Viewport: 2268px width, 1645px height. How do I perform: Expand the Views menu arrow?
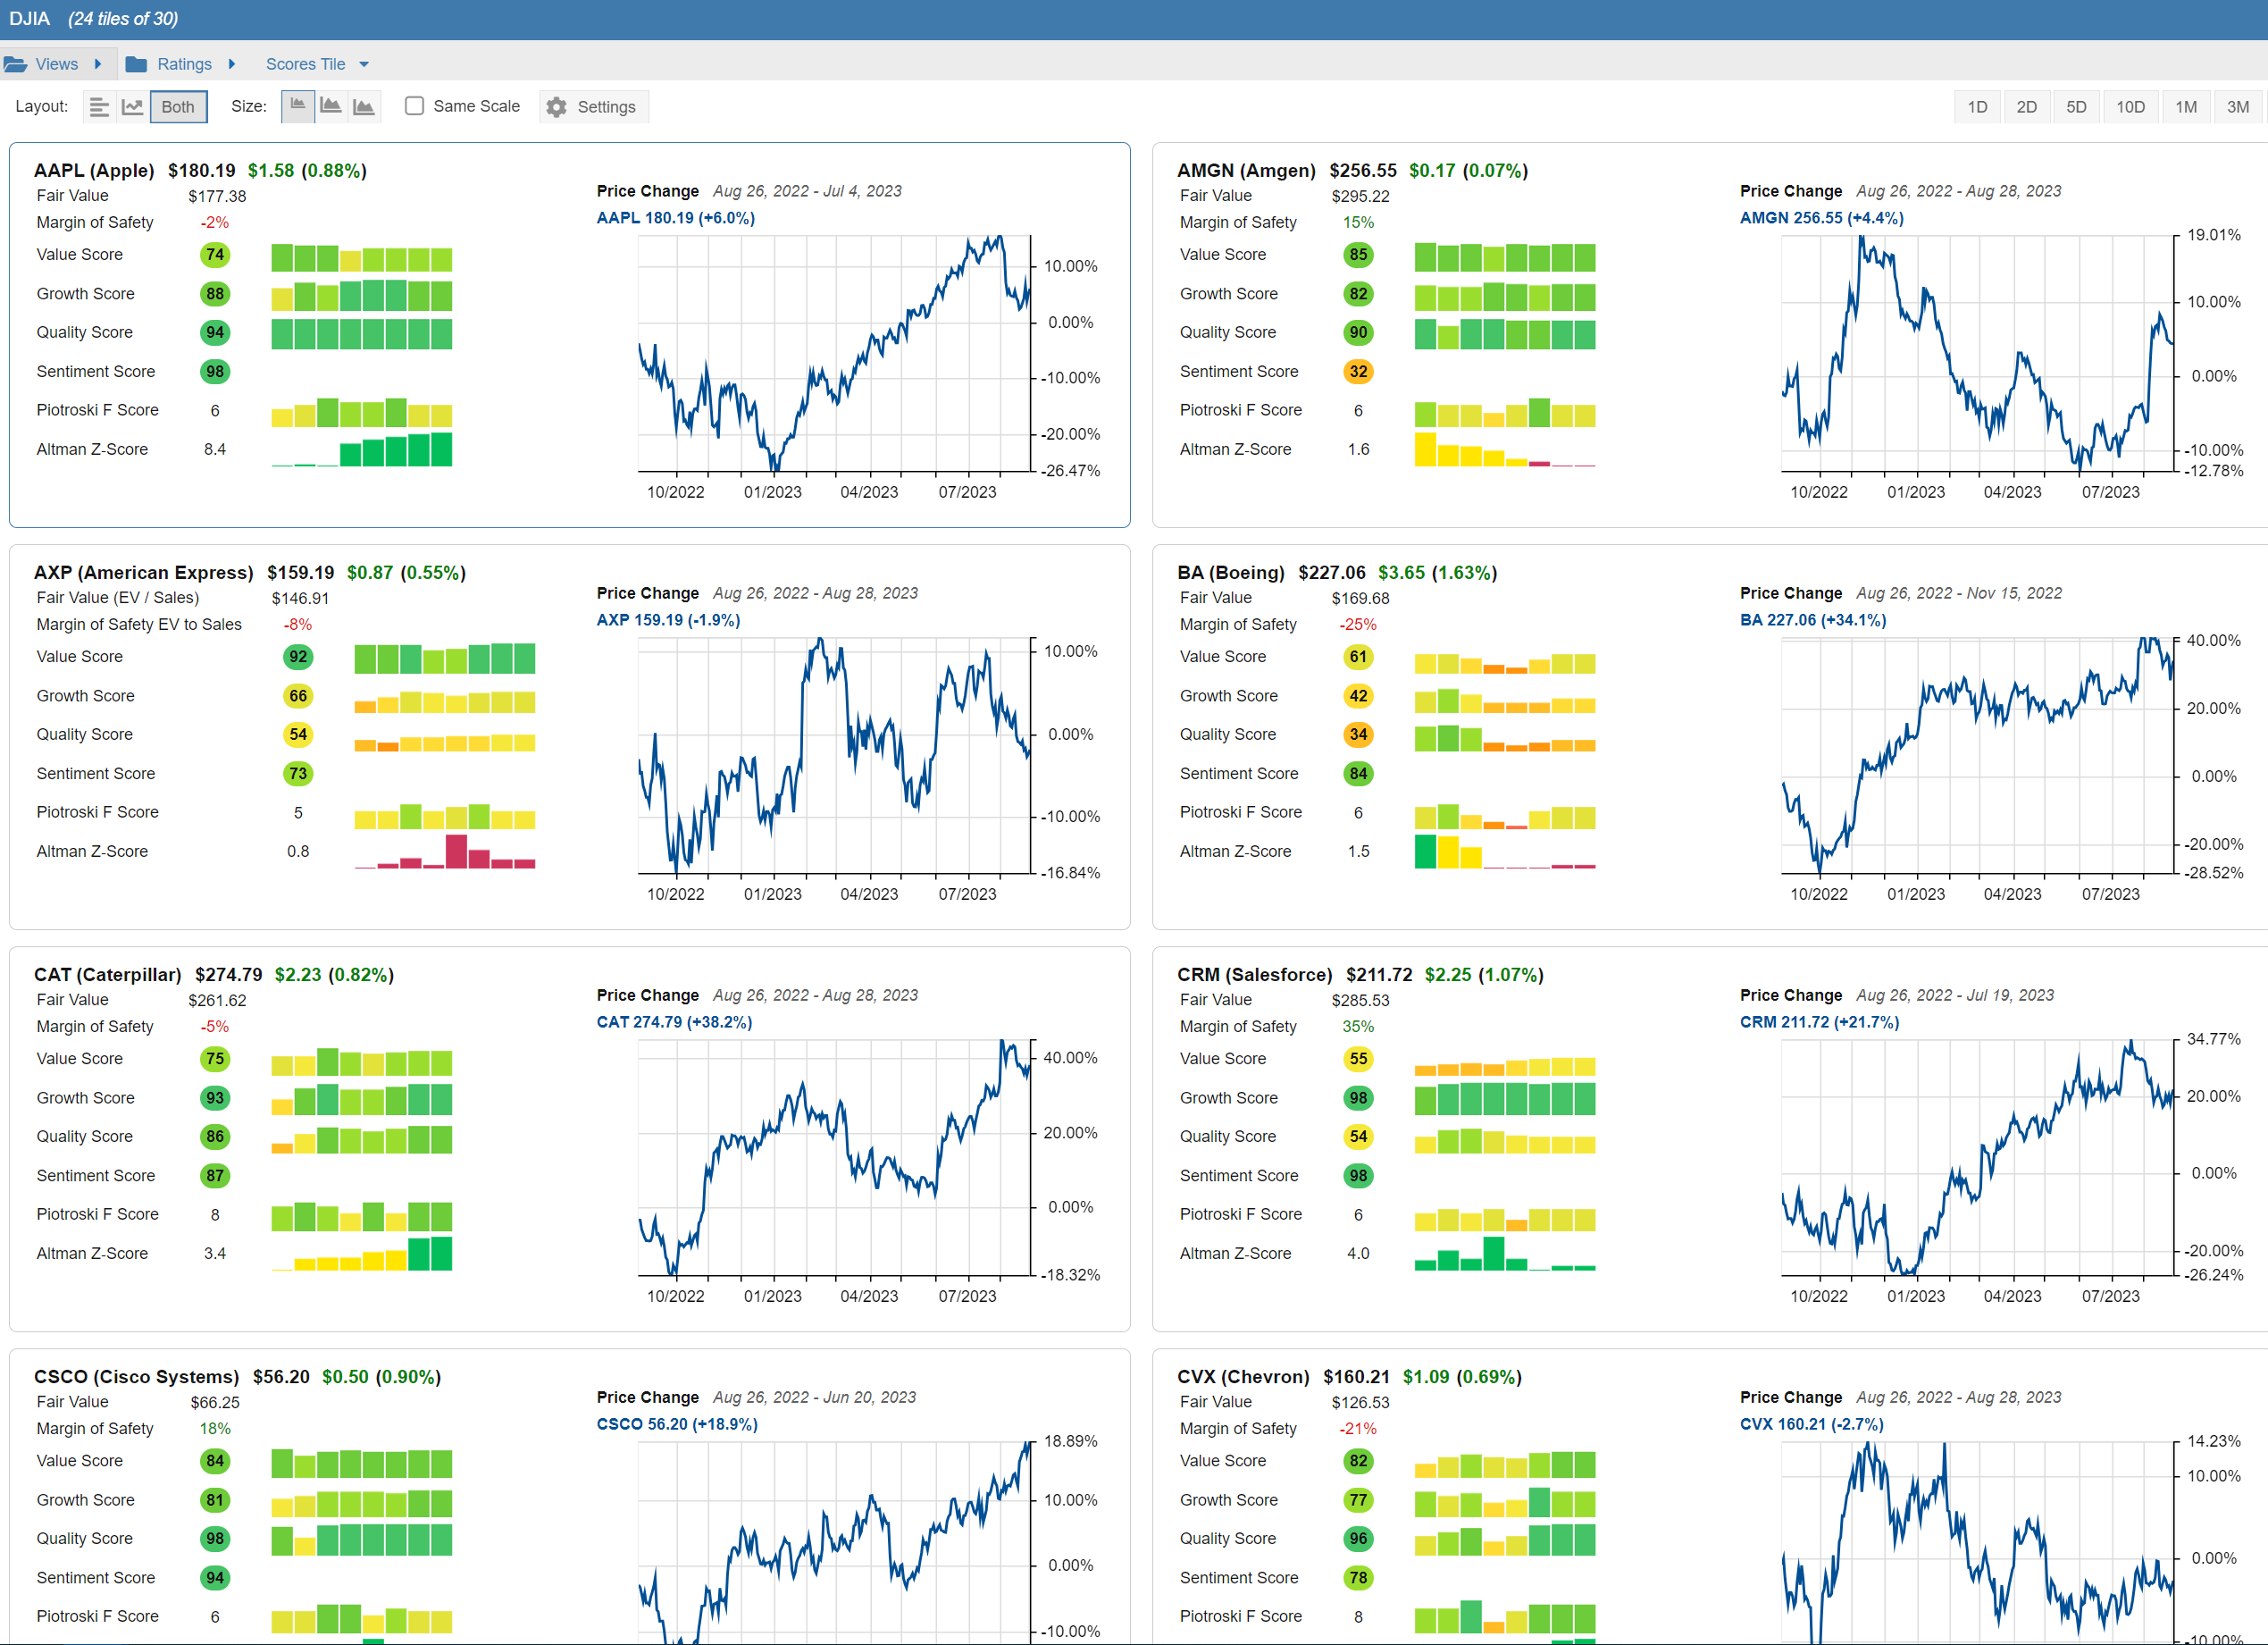click(x=98, y=64)
